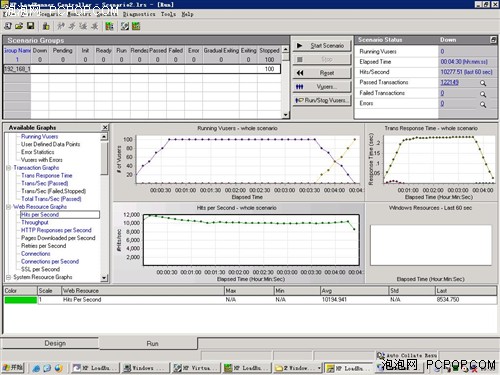Image resolution: width=500 pixels, height=375 pixels.
Task: Open the Scenario menu
Action: 50,14
